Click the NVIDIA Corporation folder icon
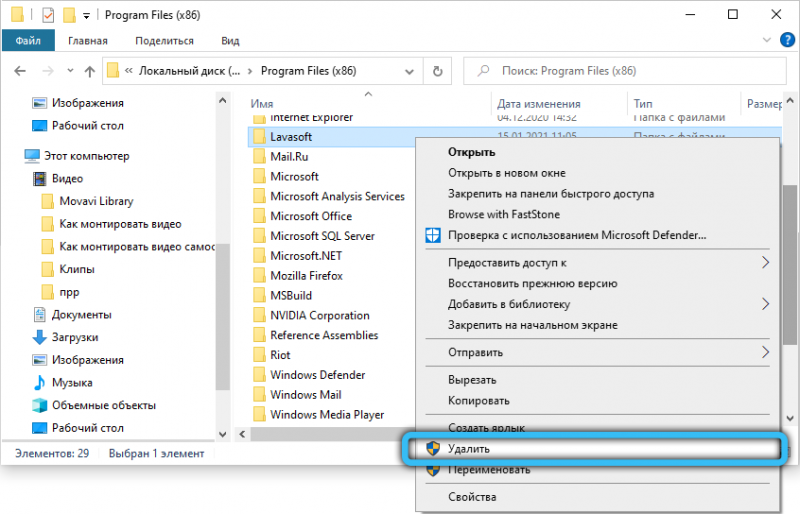Screen dimensions: 800x514 [x=259, y=315]
